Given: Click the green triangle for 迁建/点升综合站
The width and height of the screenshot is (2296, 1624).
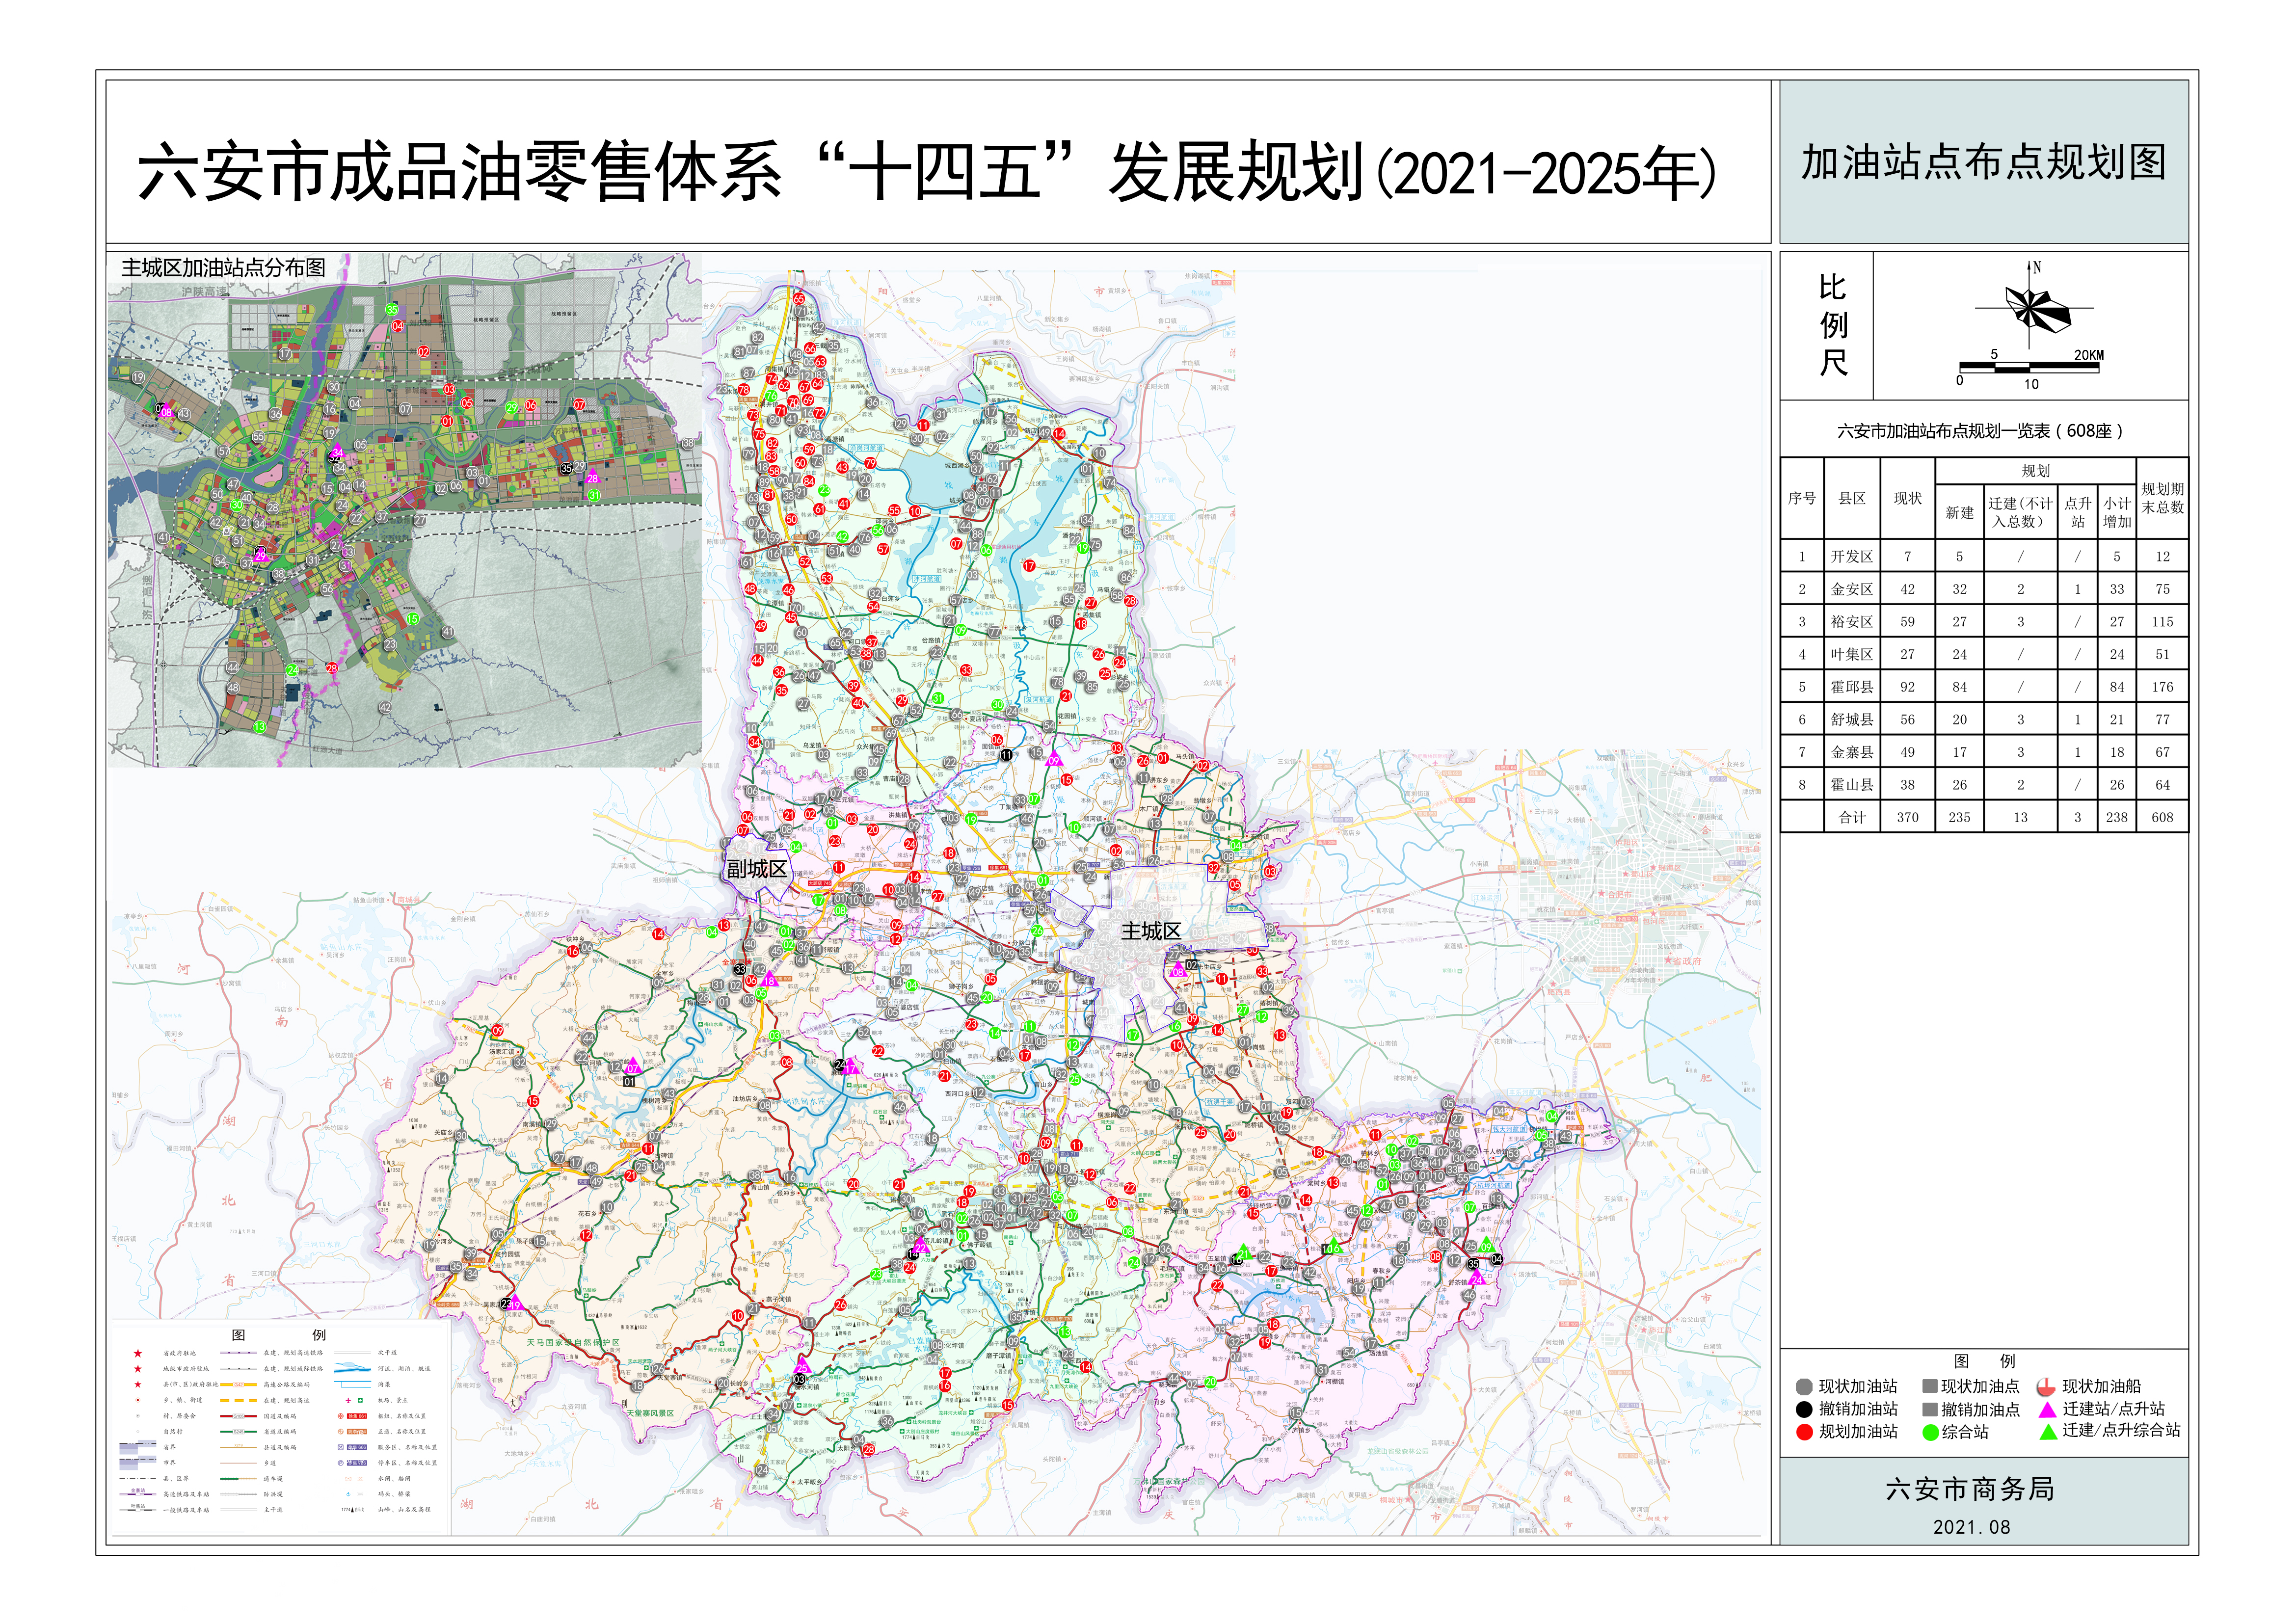Looking at the screenshot, I should click(2048, 1431).
